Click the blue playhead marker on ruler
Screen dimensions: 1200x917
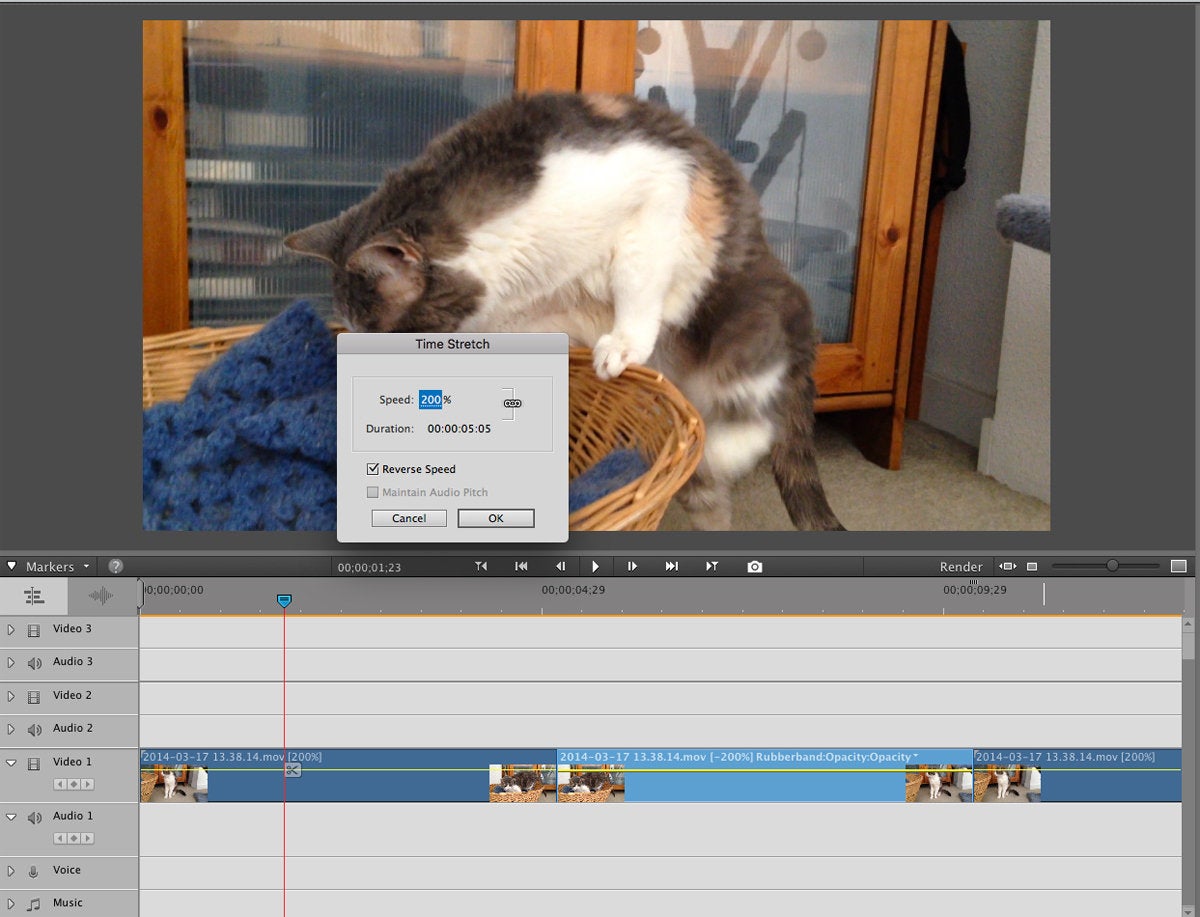point(284,600)
